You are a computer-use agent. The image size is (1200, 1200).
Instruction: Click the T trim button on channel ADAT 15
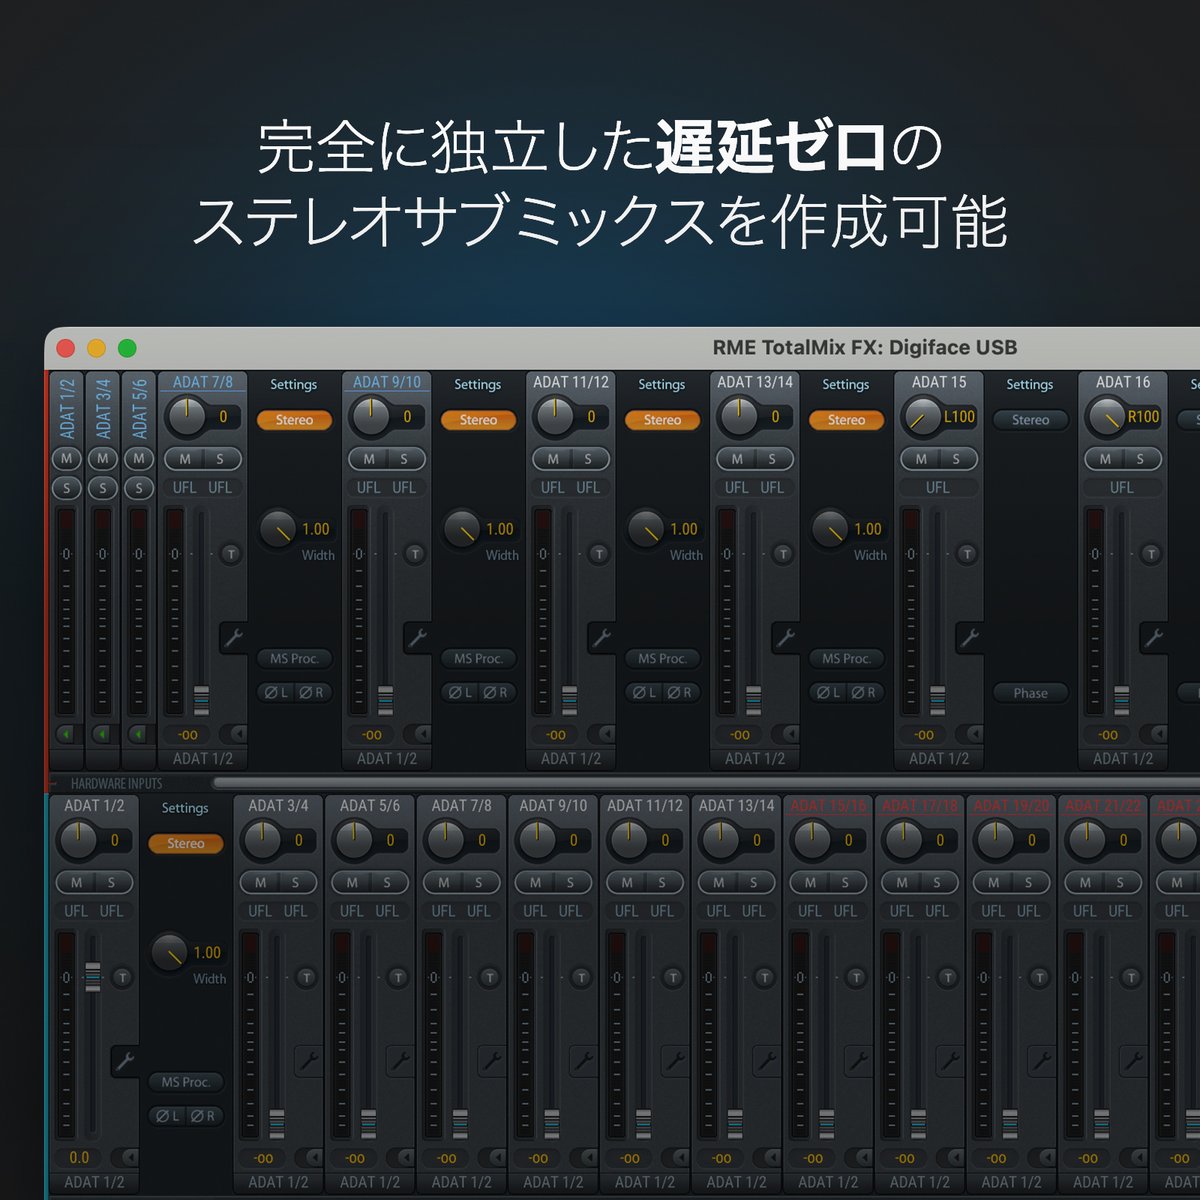(x=967, y=553)
